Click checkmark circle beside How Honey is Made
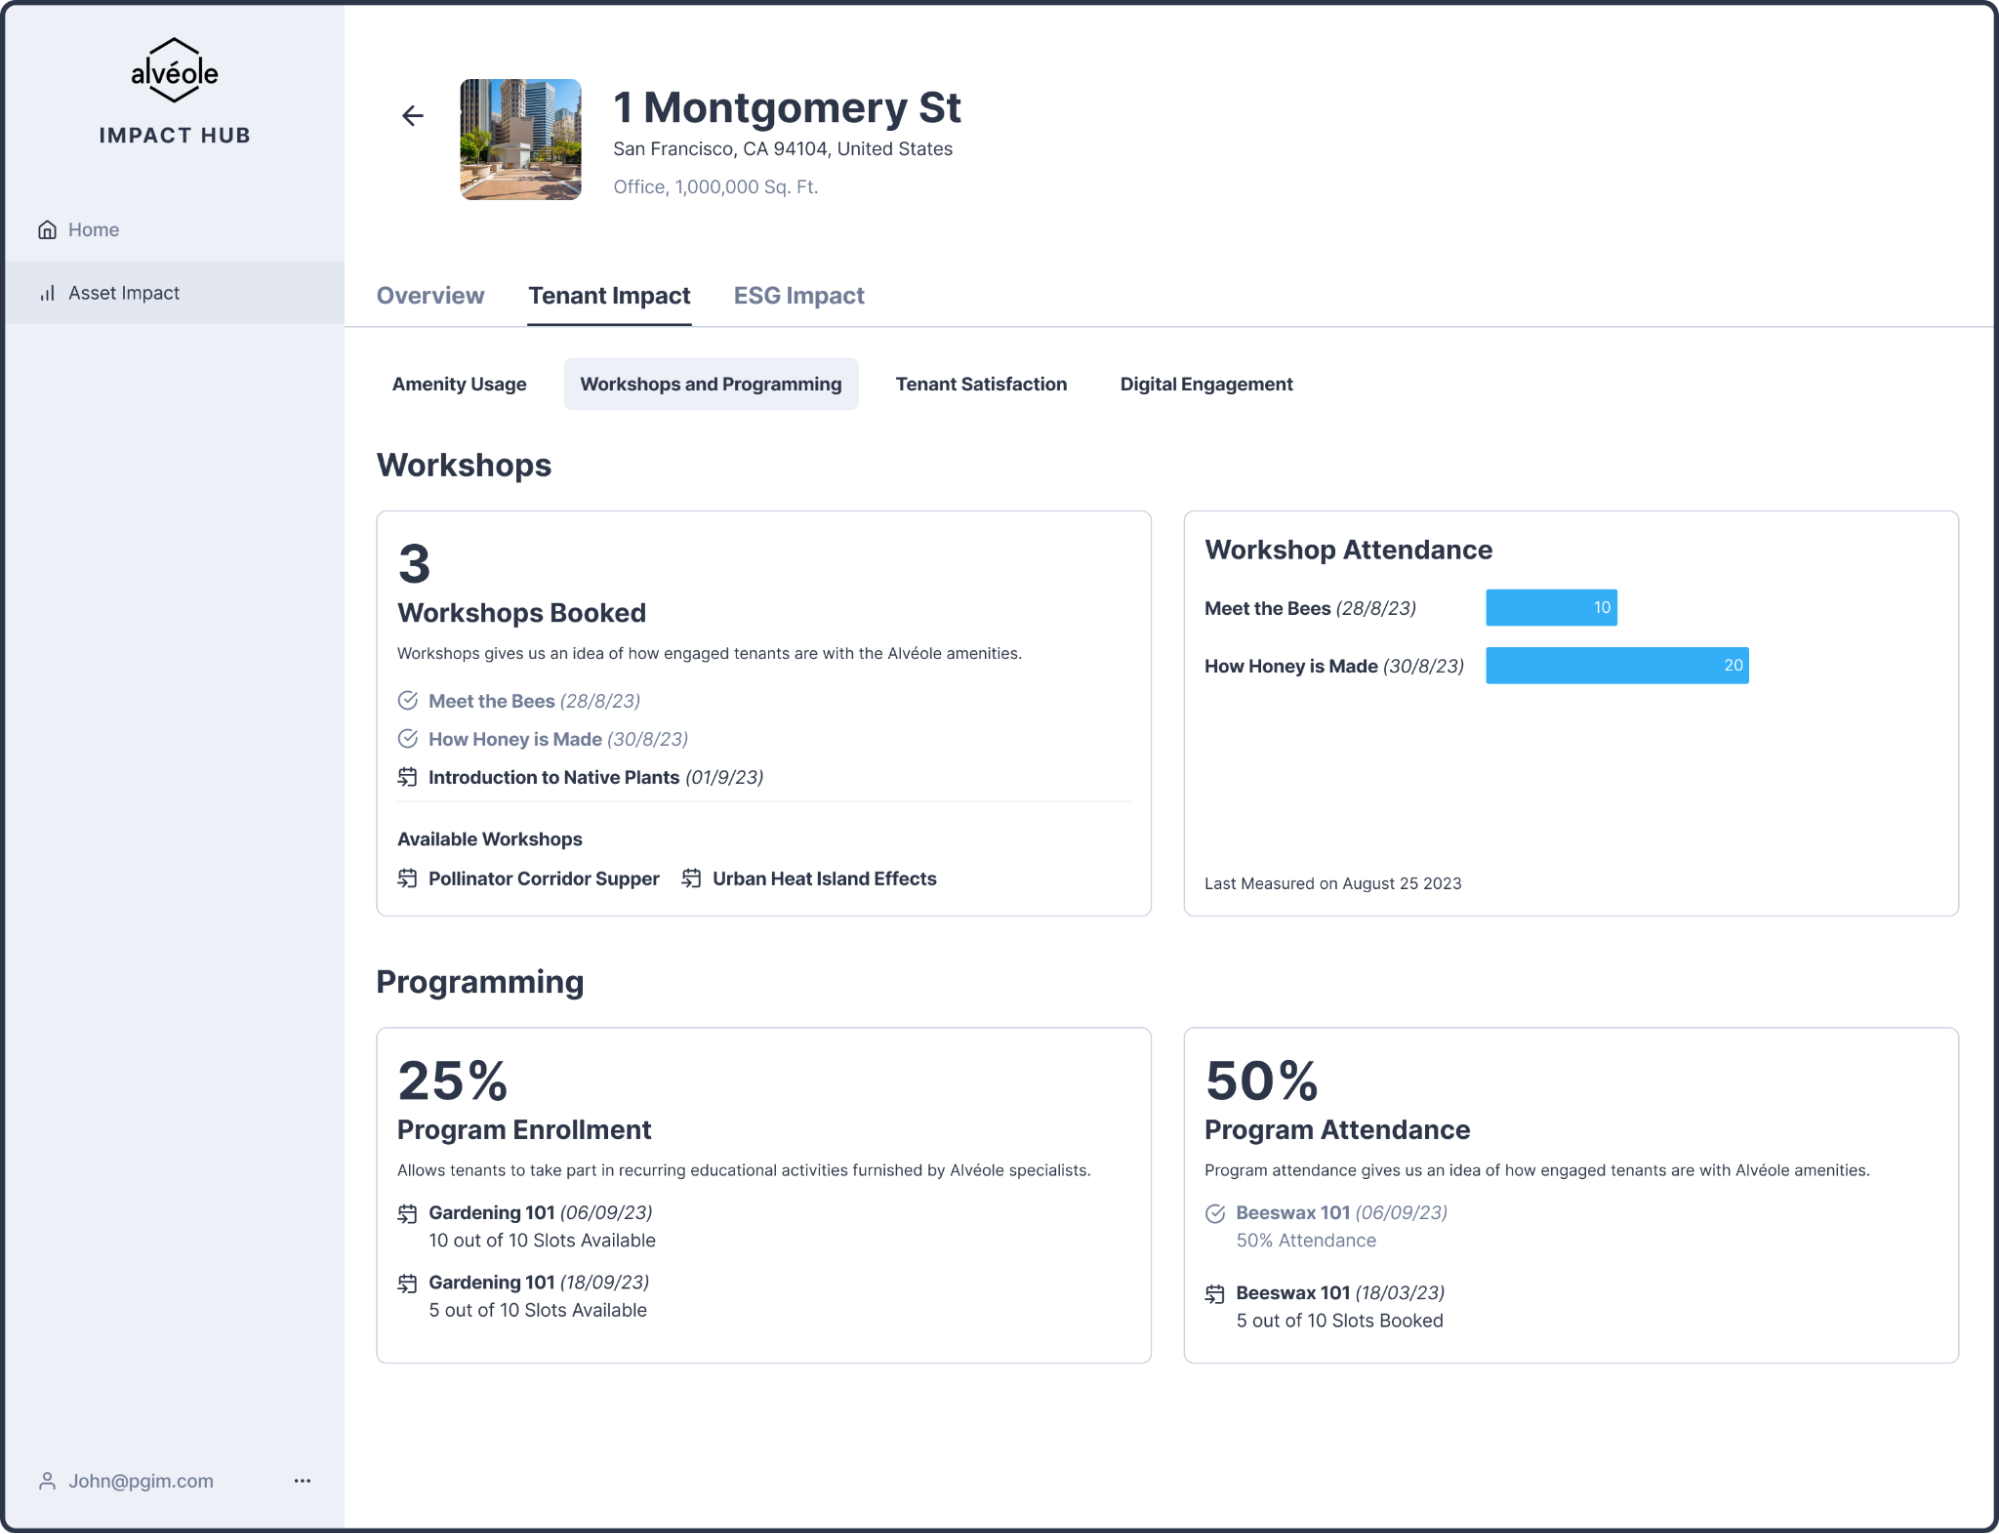Image resolution: width=1999 pixels, height=1534 pixels. pos(407,739)
